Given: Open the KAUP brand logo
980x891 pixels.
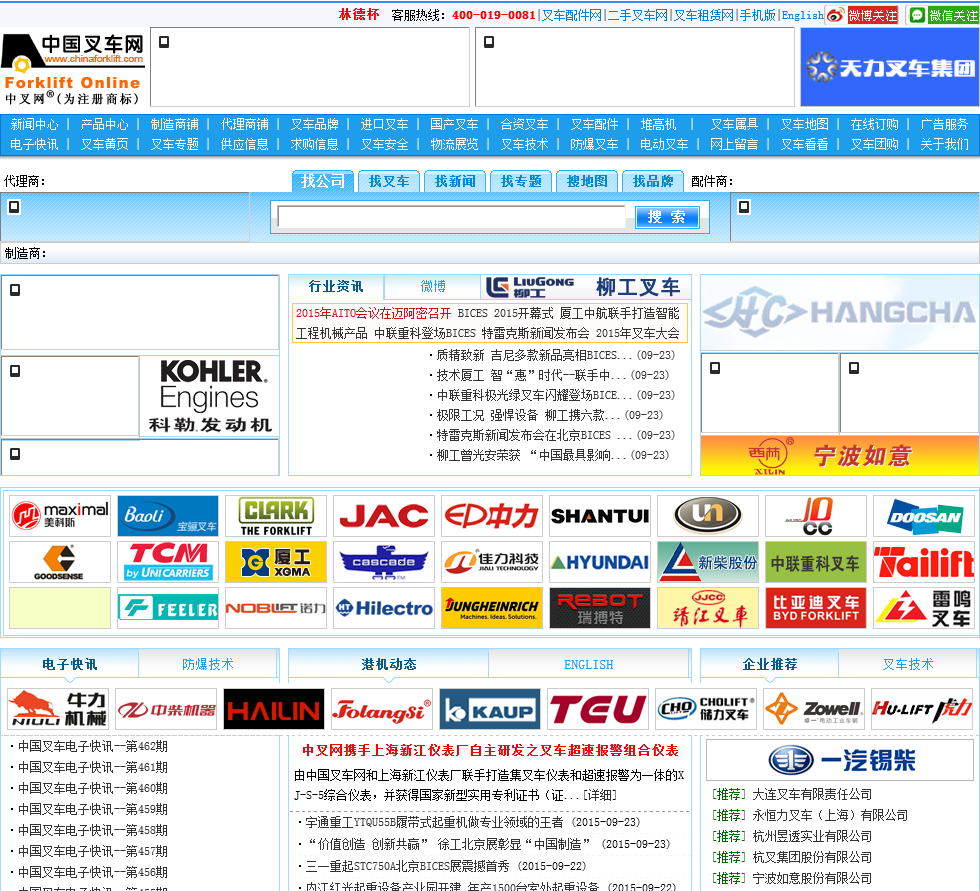Looking at the screenshot, I should tap(490, 709).
